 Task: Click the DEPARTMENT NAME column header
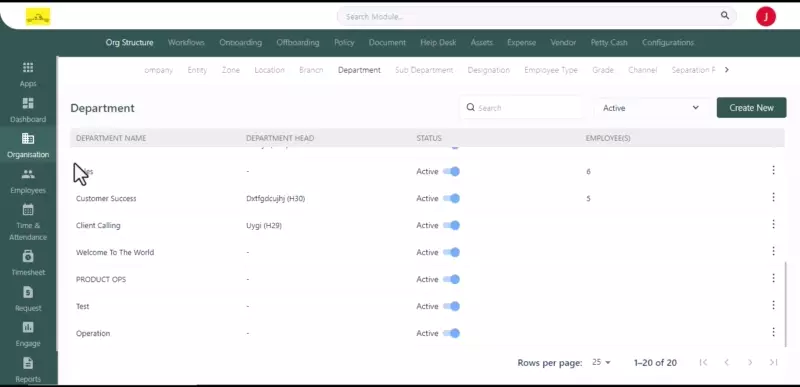[111, 138]
